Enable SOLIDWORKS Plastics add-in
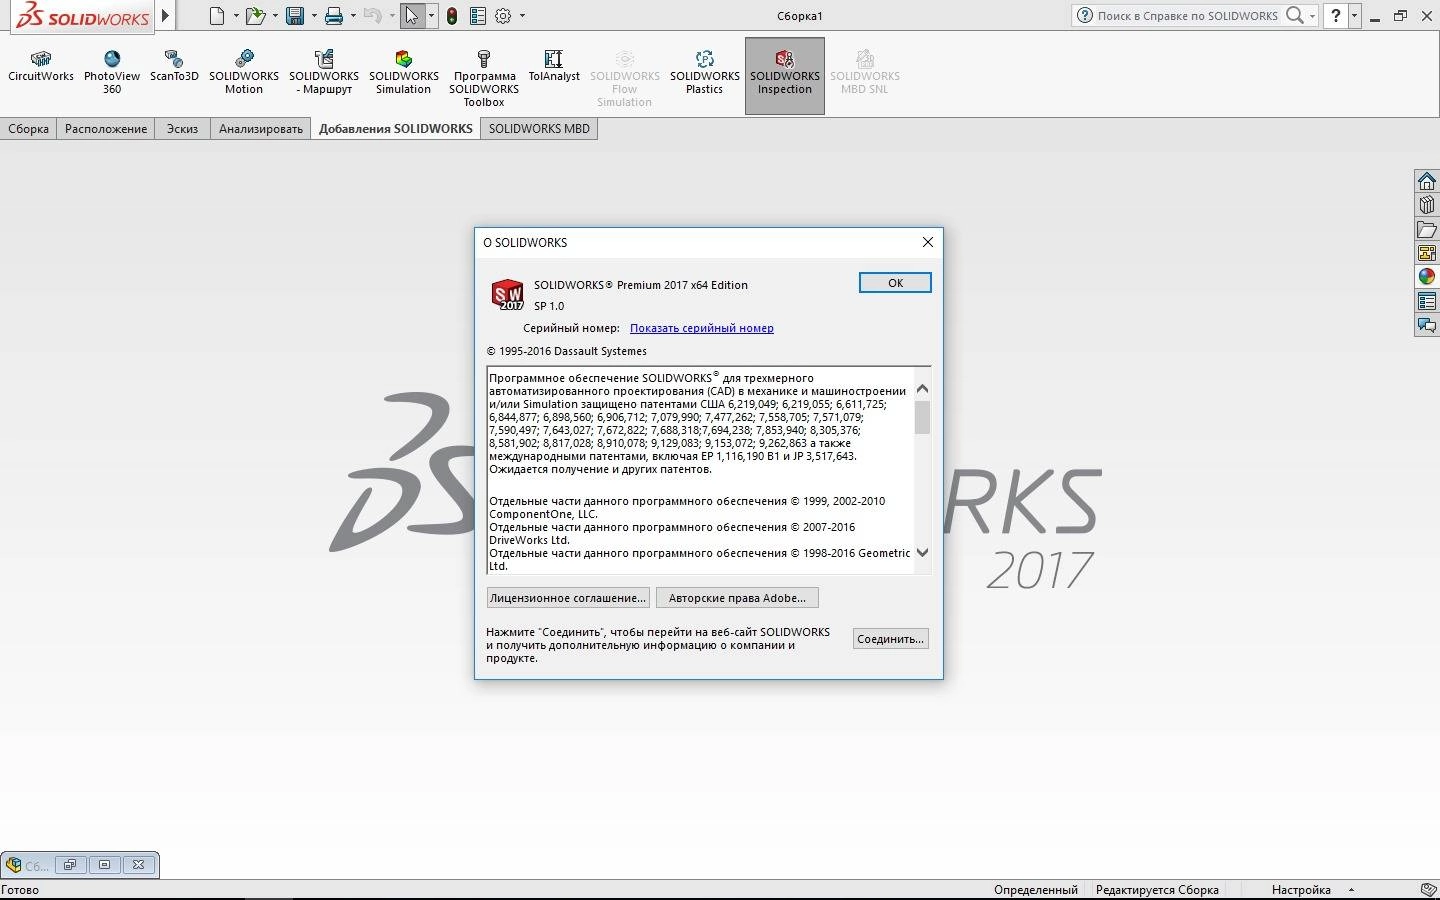 705,73
